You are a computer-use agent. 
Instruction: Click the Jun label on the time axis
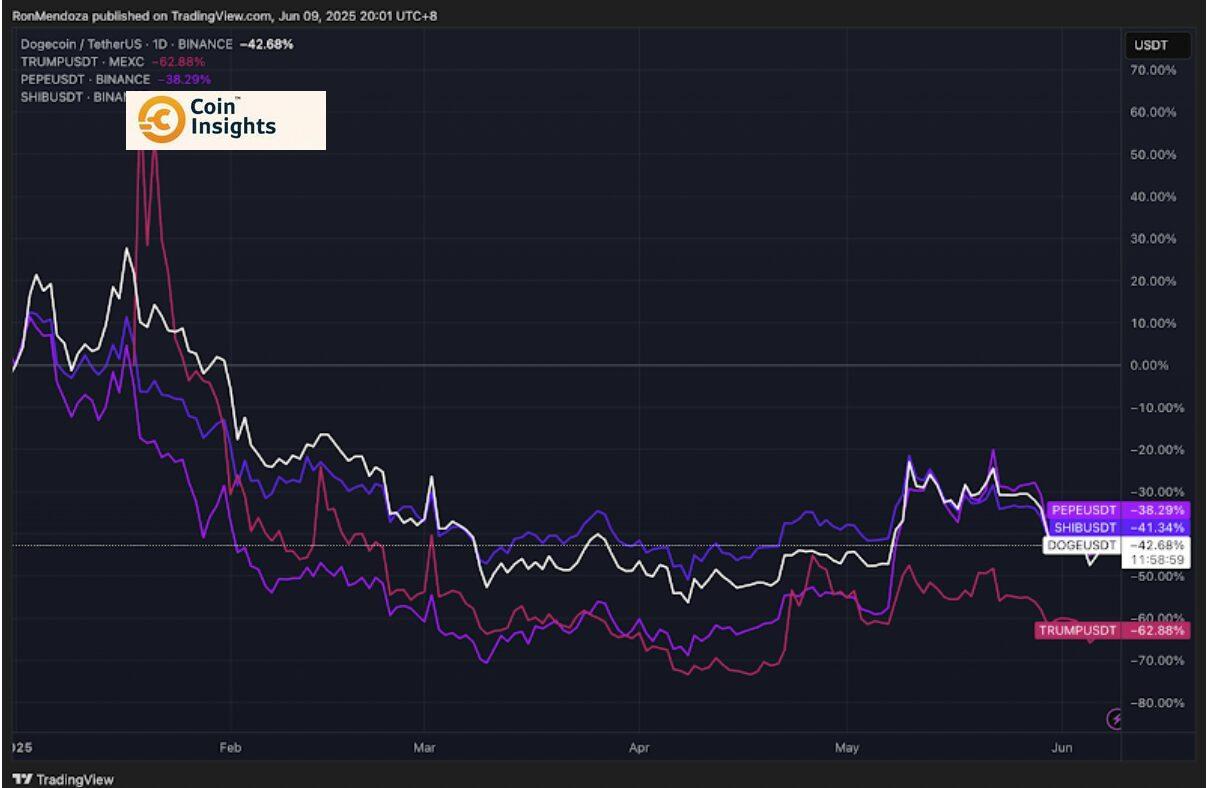click(1062, 747)
